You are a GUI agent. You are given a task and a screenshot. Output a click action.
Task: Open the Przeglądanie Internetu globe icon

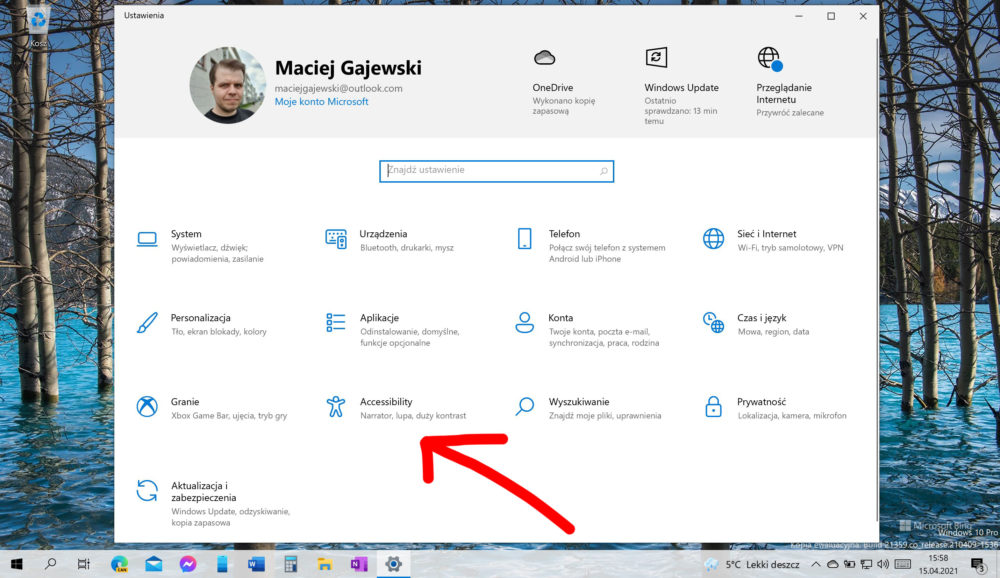(x=770, y=59)
